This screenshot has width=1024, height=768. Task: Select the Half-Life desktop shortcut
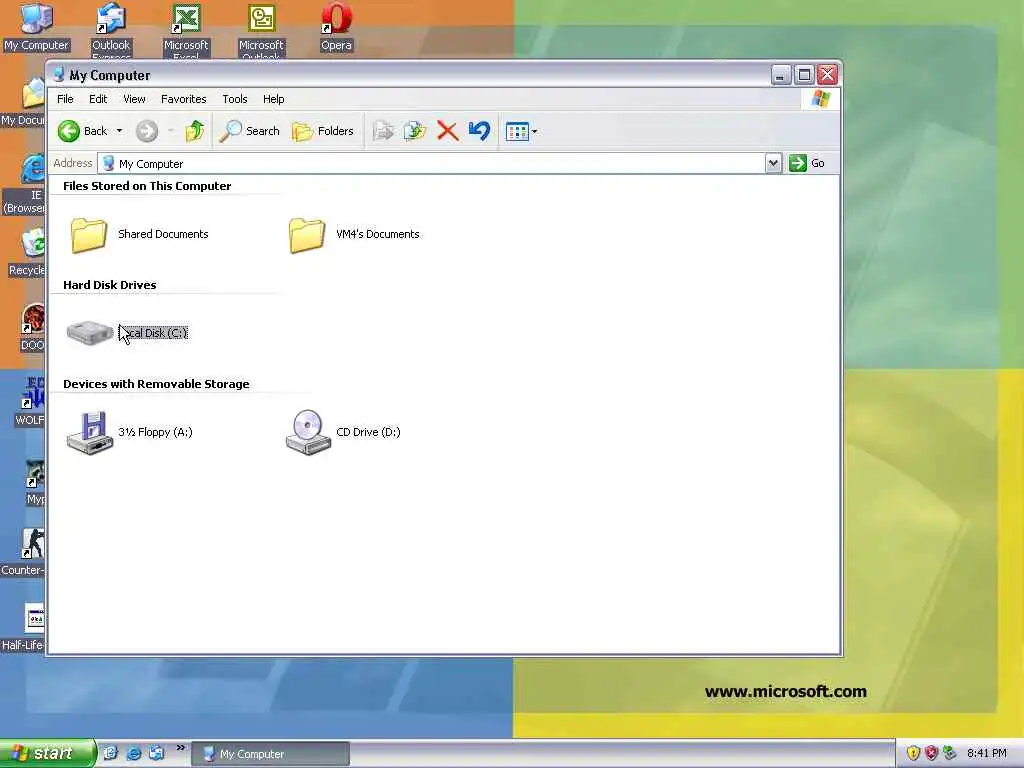(24, 628)
